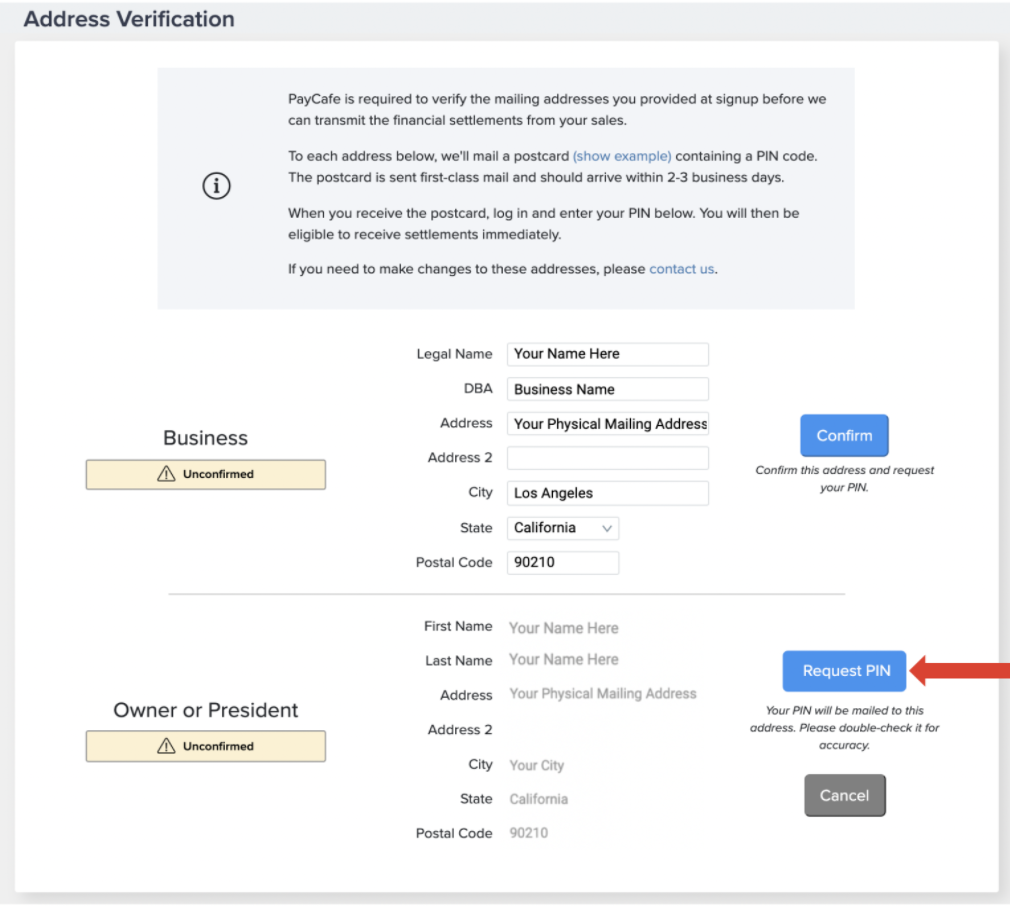Open the State dropdown showing California
1010x906 pixels.
coord(562,528)
